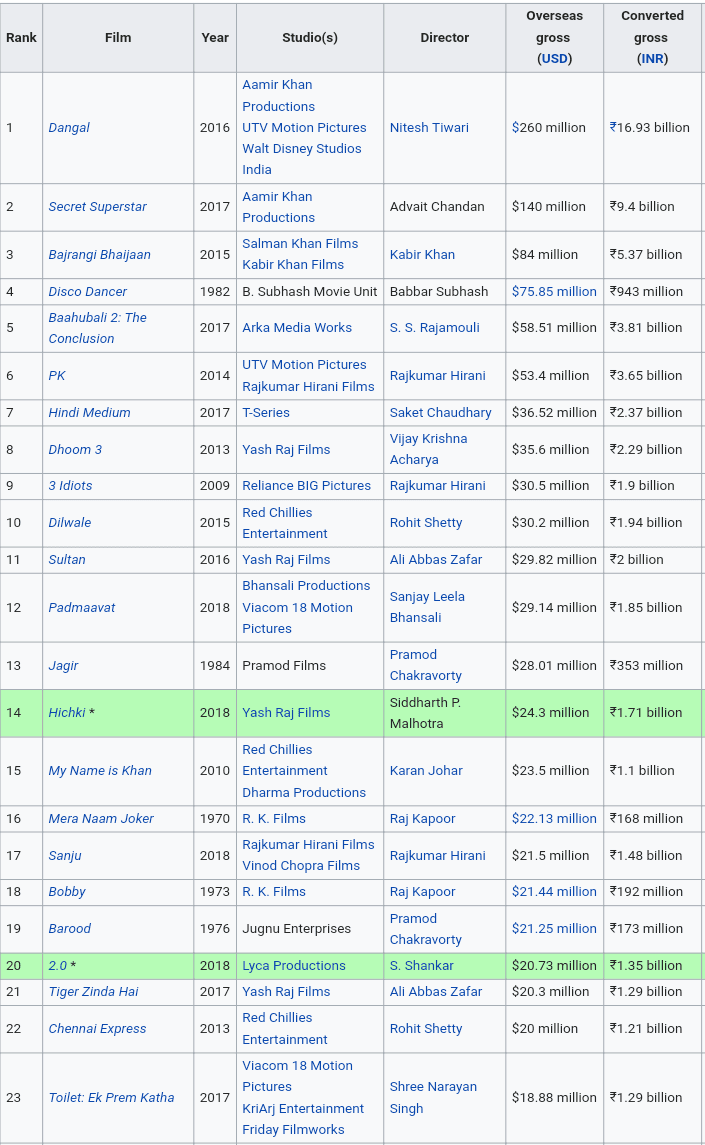This screenshot has height=1145, width=705.
Task: Open T-Series studio link
Action: pyautogui.click(x=266, y=413)
